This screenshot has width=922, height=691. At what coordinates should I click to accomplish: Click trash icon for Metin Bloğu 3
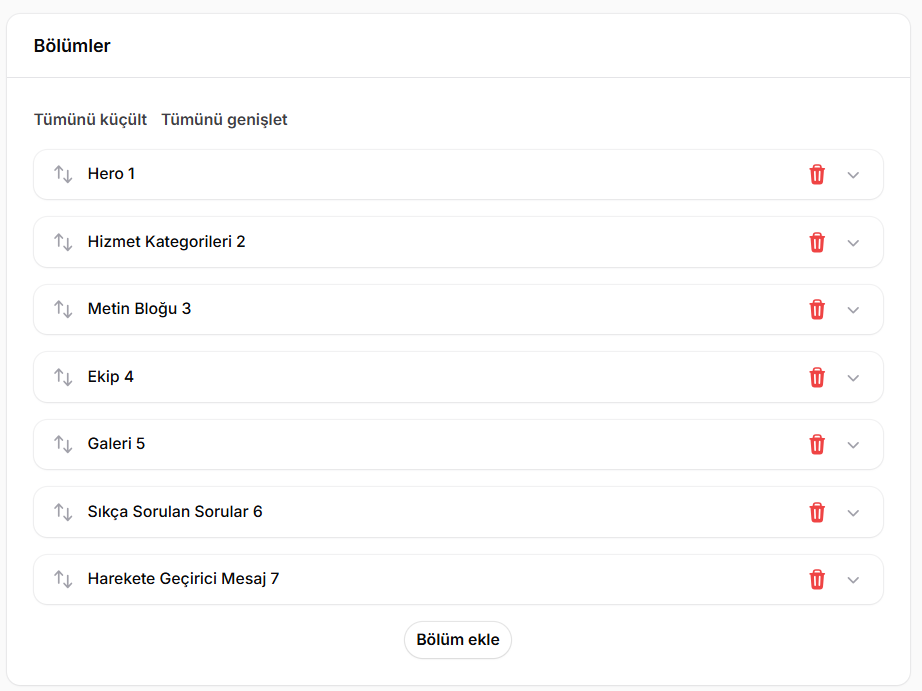(x=817, y=309)
